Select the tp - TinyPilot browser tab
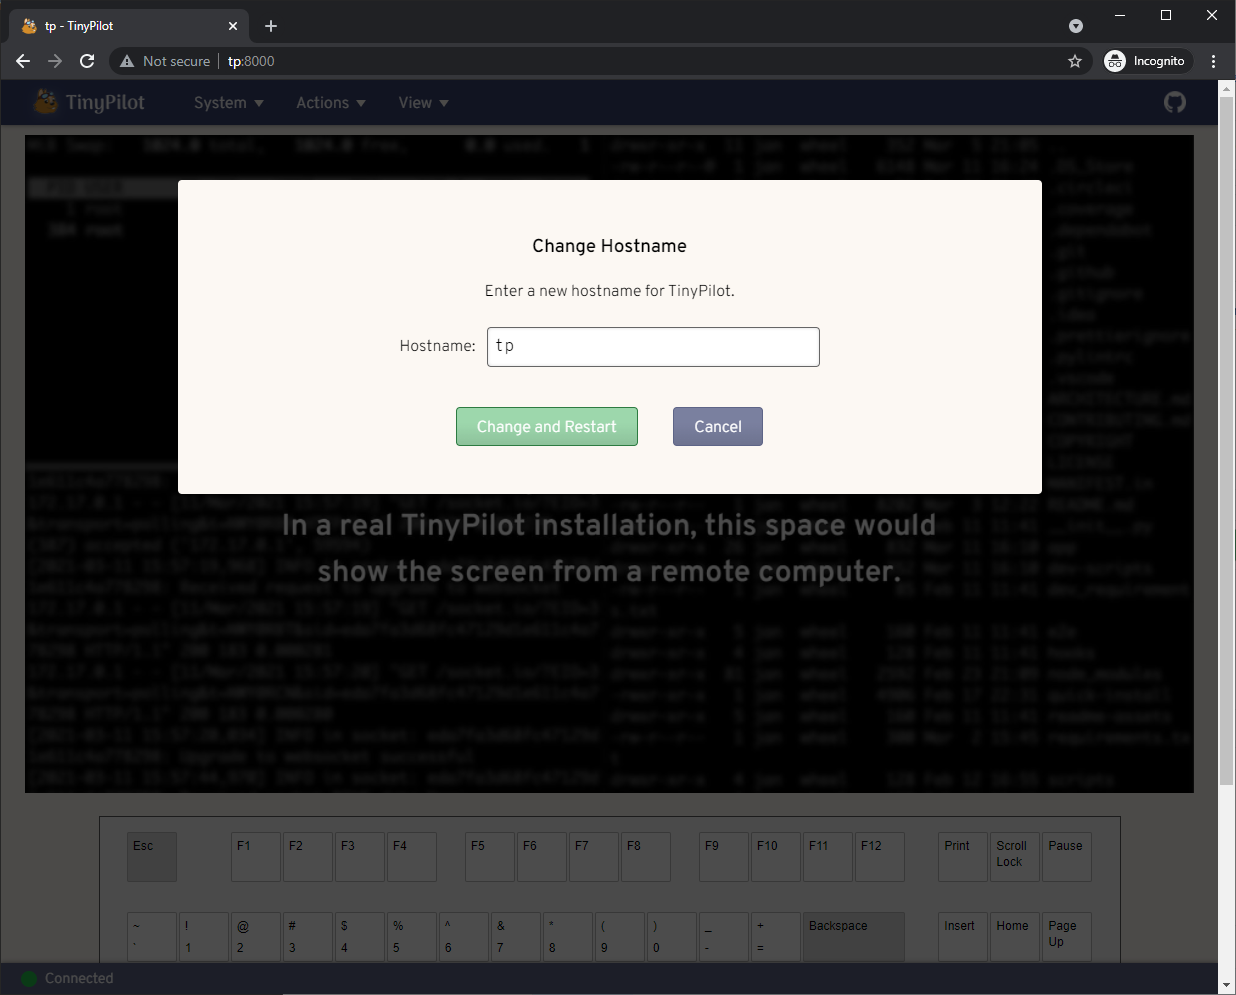1236x995 pixels. point(129,26)
